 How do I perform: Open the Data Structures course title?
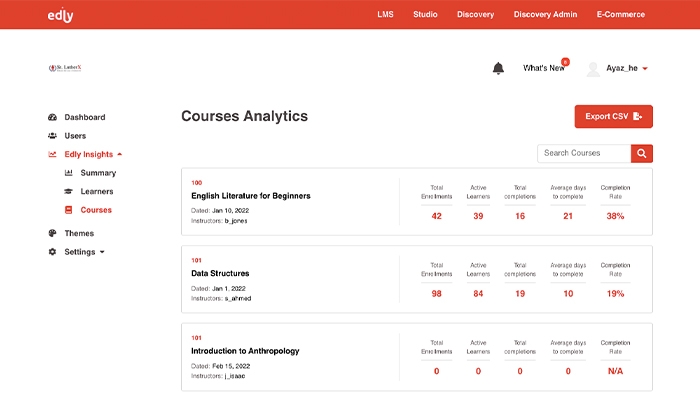pos(220,273)
